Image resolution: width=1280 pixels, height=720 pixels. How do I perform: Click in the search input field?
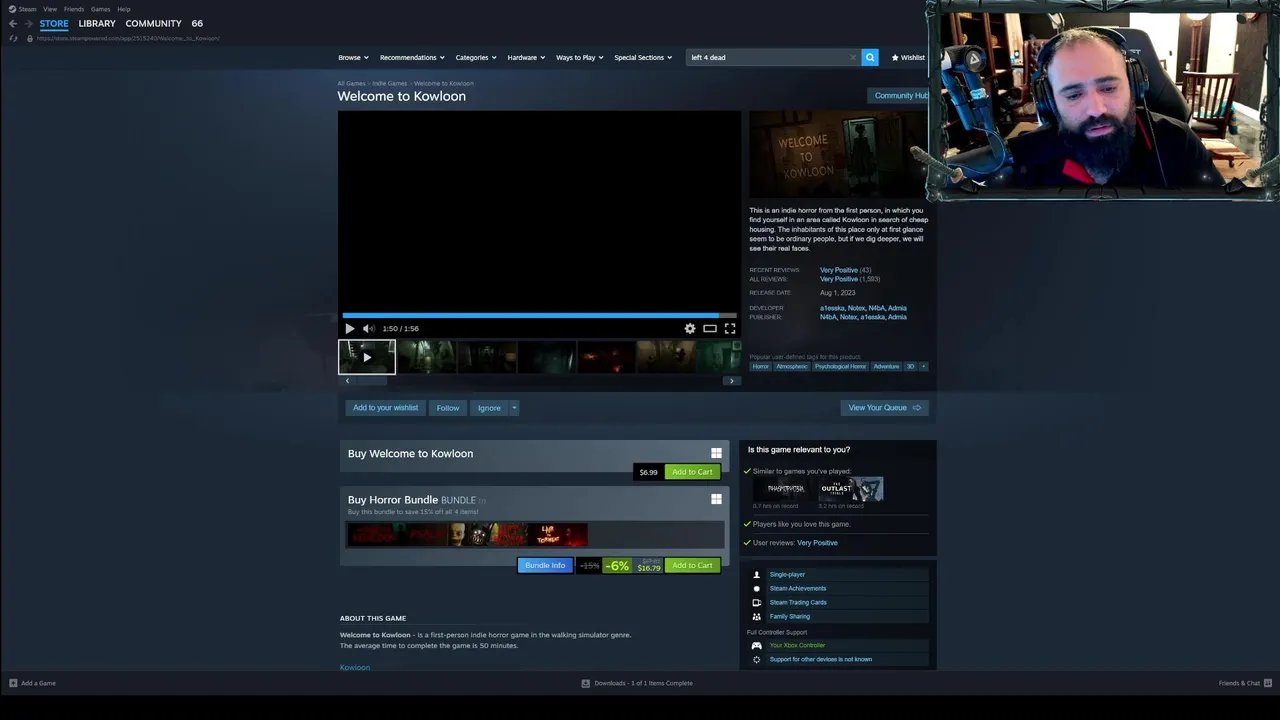[x=768, y=57]
